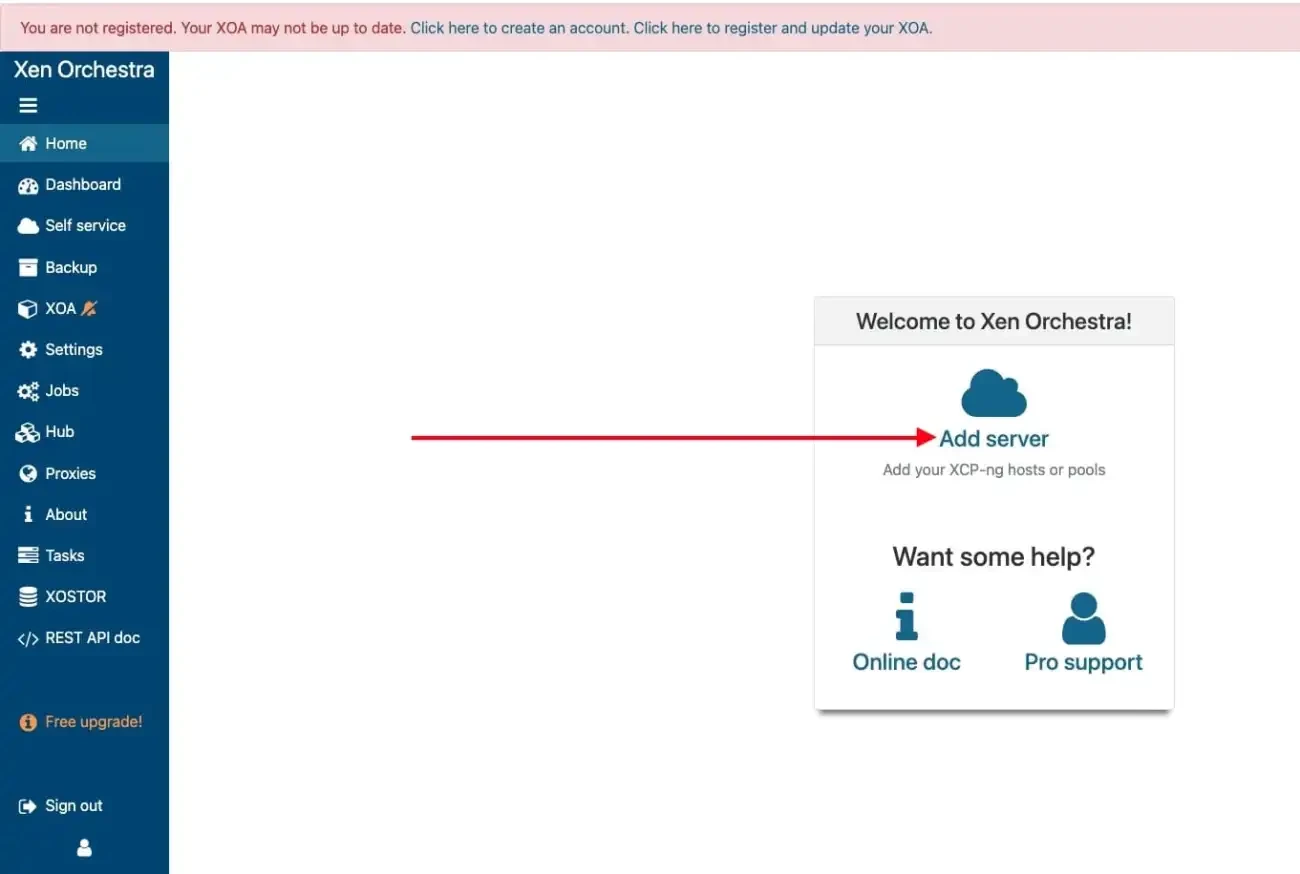Click the orange unregistered icon beside XOA
The height and width of the screenshot is (874, 1300).
(90, 308)
